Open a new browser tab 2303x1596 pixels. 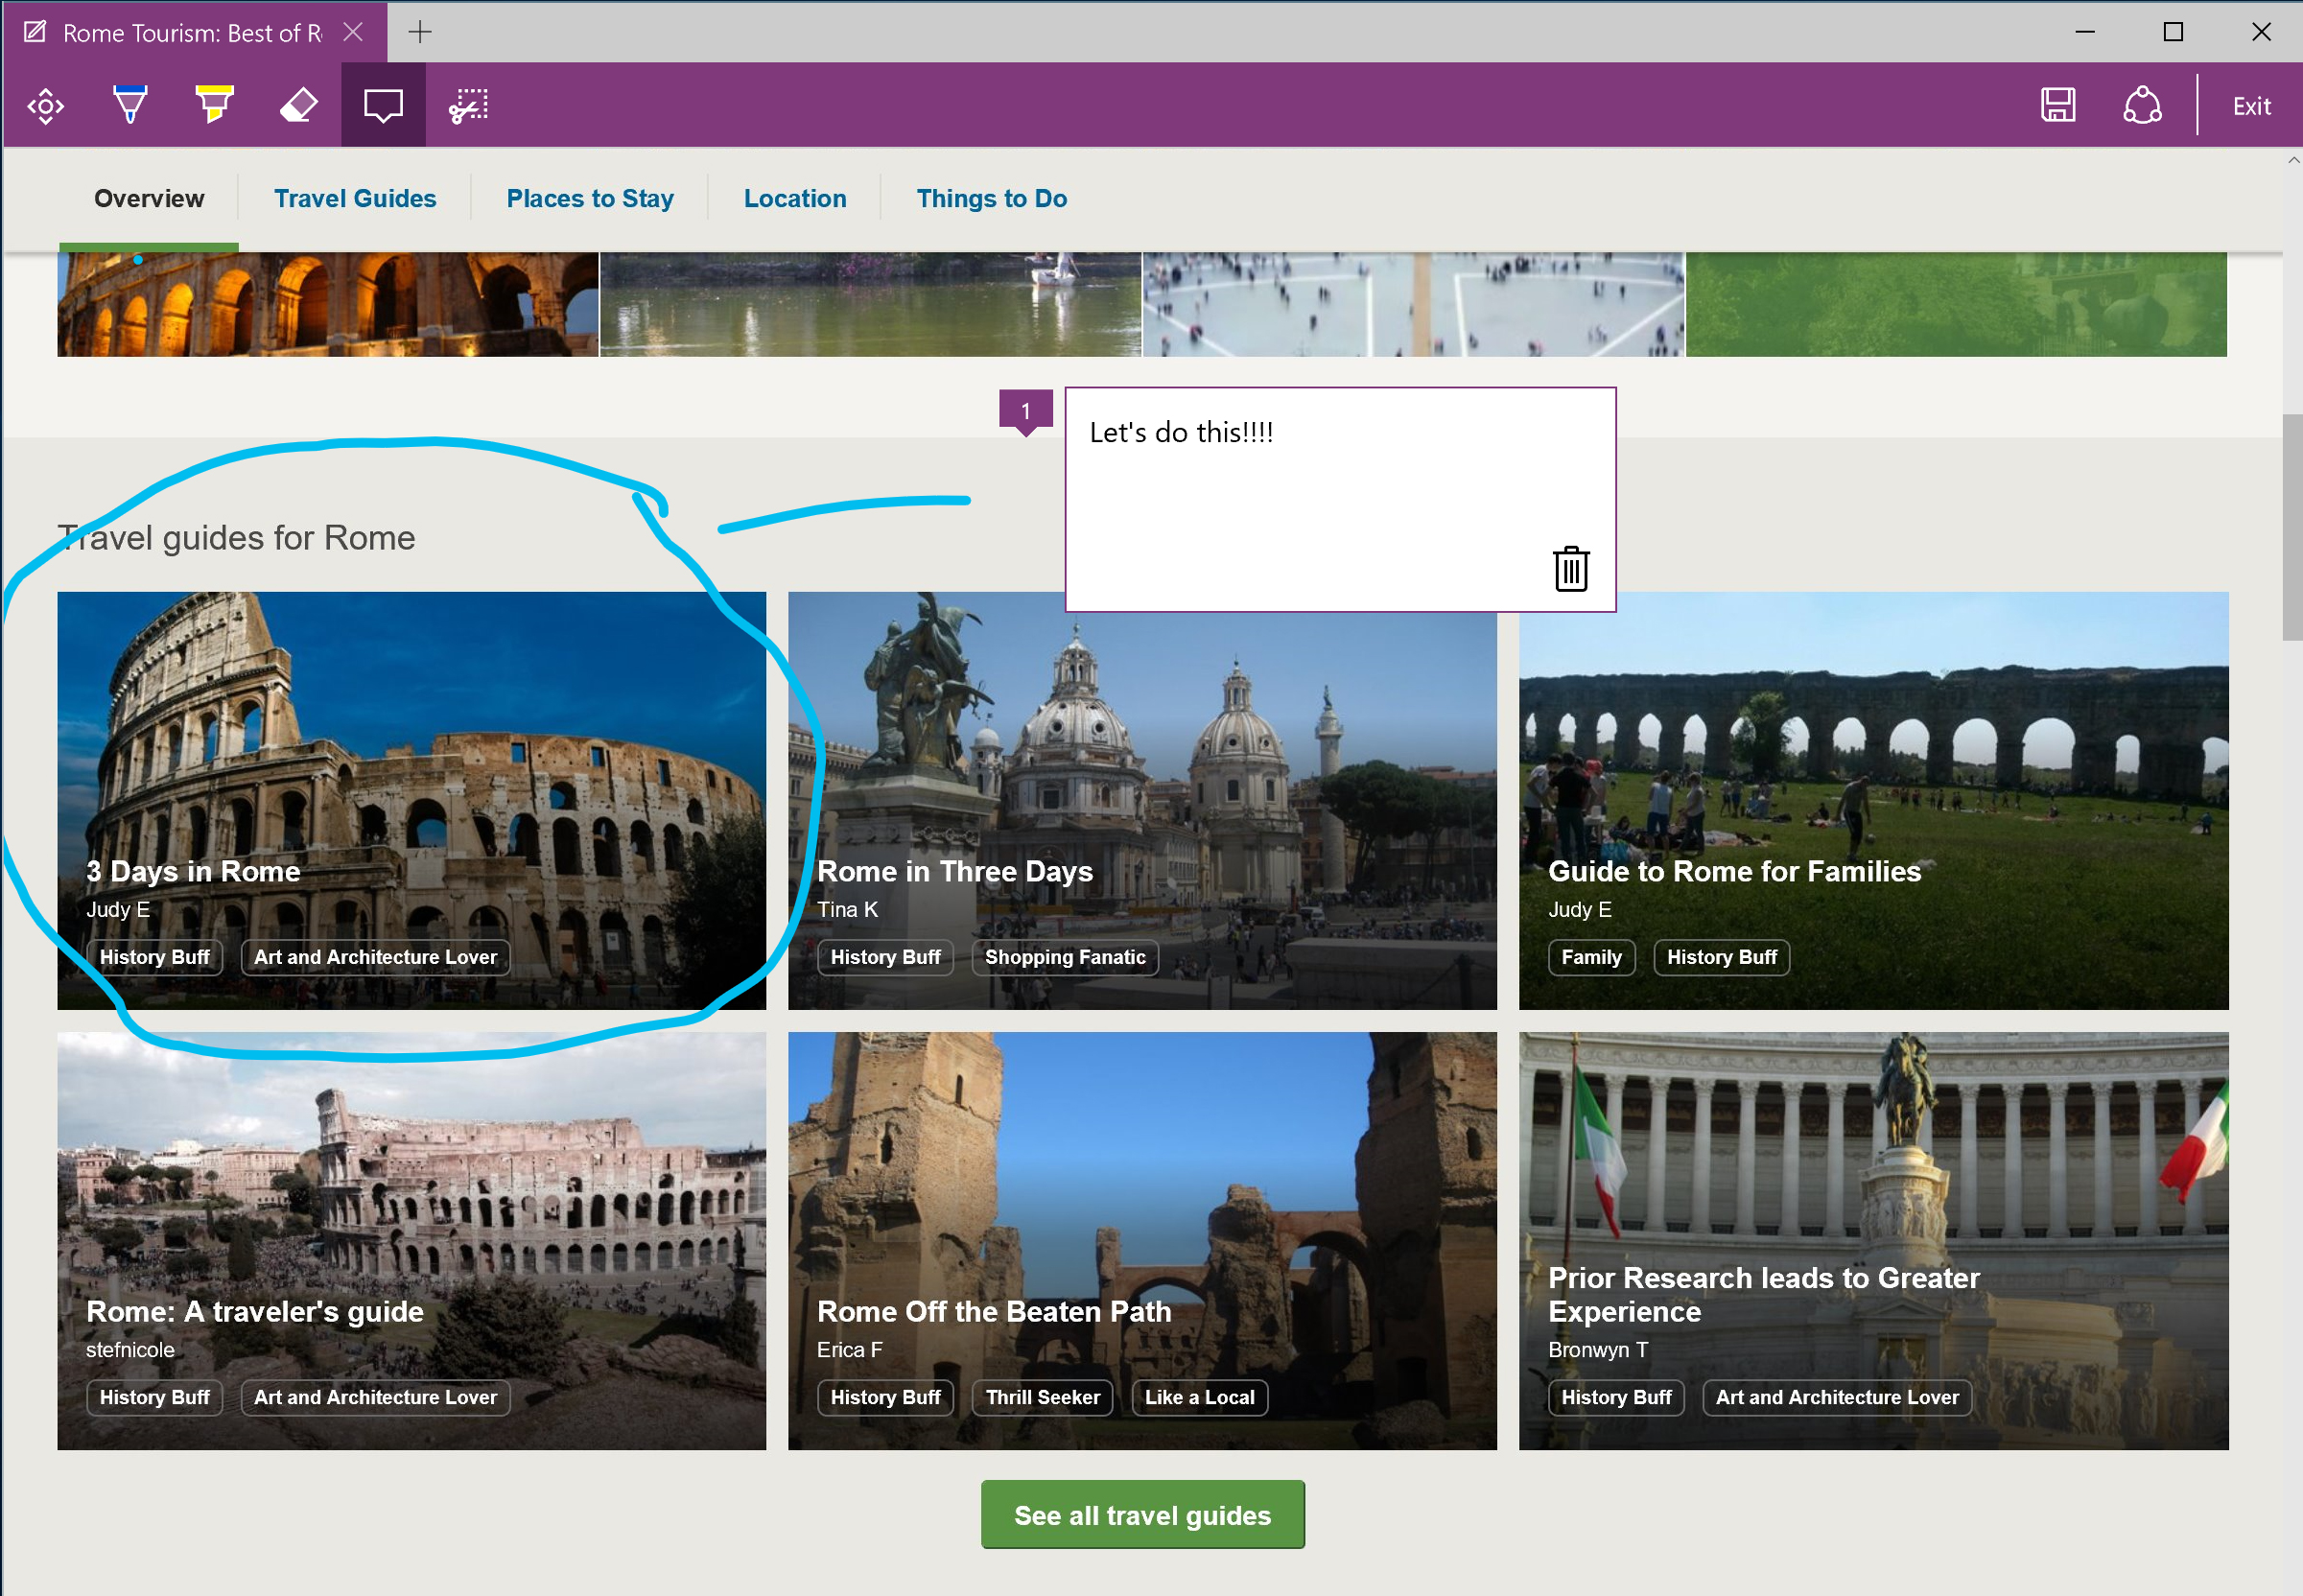(x=419, y=31)
